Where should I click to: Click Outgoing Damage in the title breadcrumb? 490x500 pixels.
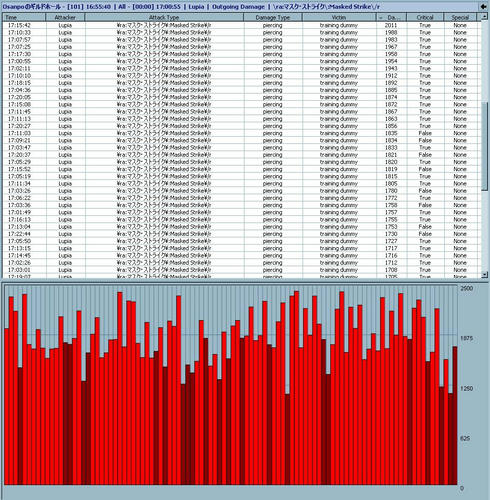[x=238, y=7]
